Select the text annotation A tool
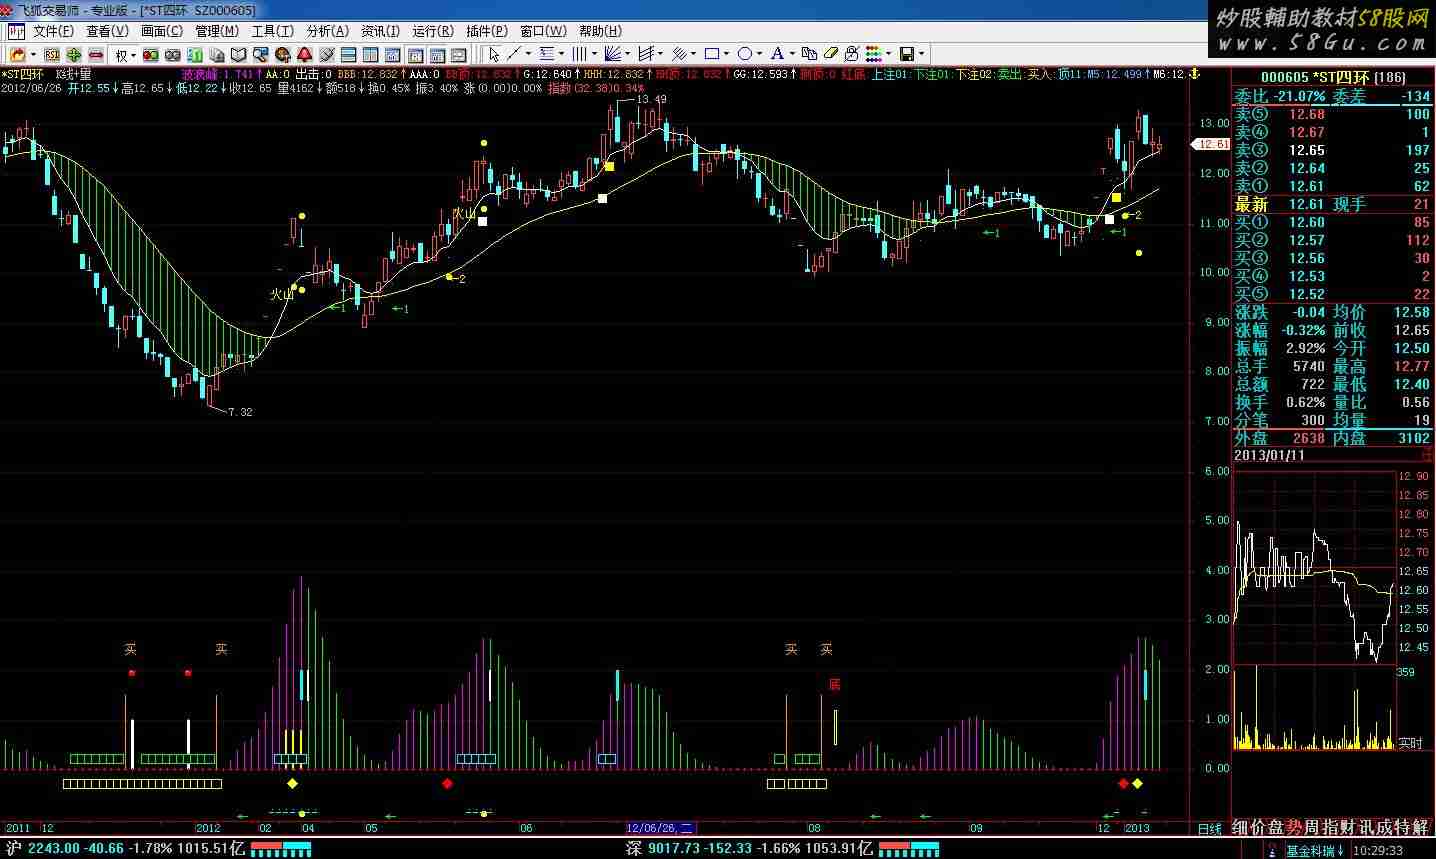Image resolution: width=1436 pixels, height=859 pixels. click(x=777, y=54)
